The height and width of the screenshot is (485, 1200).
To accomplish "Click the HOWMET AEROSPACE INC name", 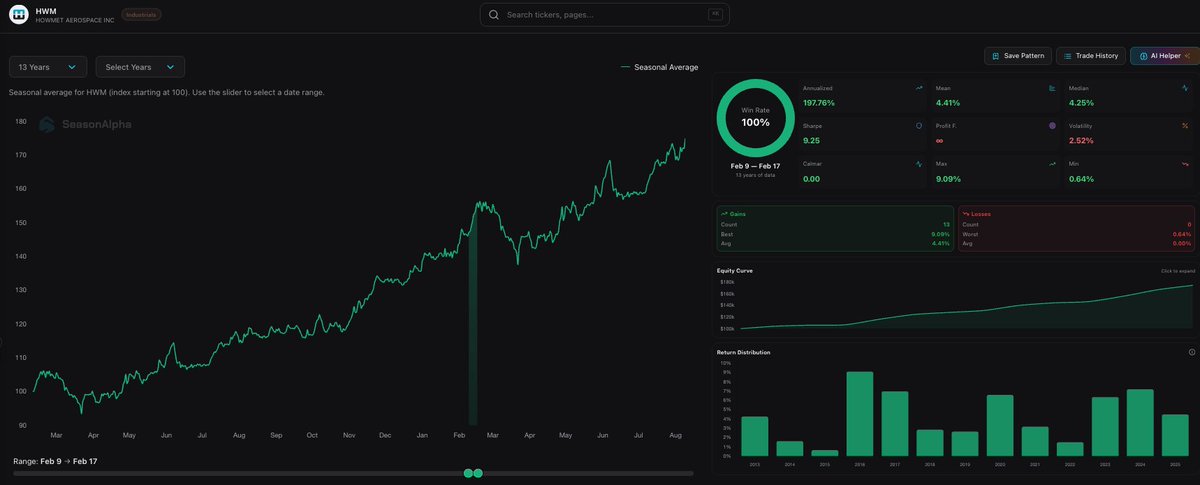I will [75, 20].
